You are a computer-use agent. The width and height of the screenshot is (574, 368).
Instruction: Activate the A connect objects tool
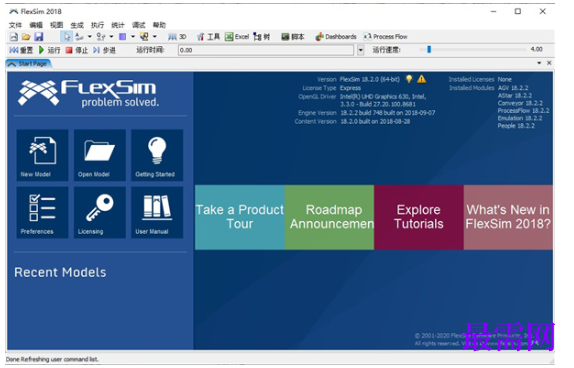pos(79,37)
